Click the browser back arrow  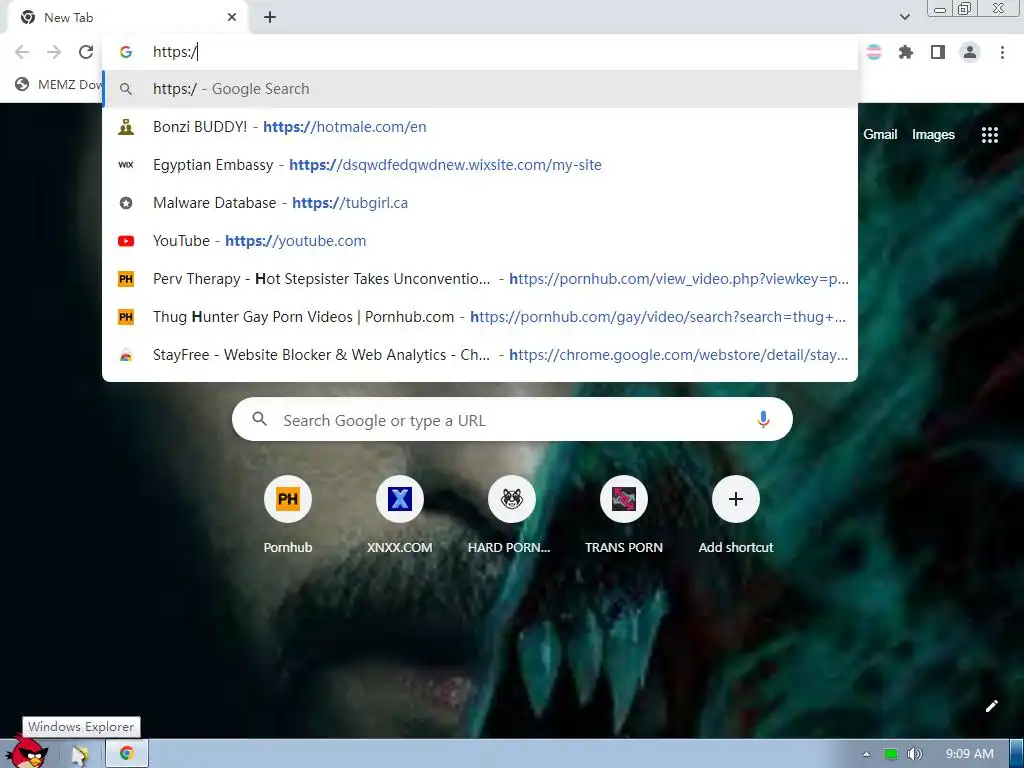pos(22,52)
